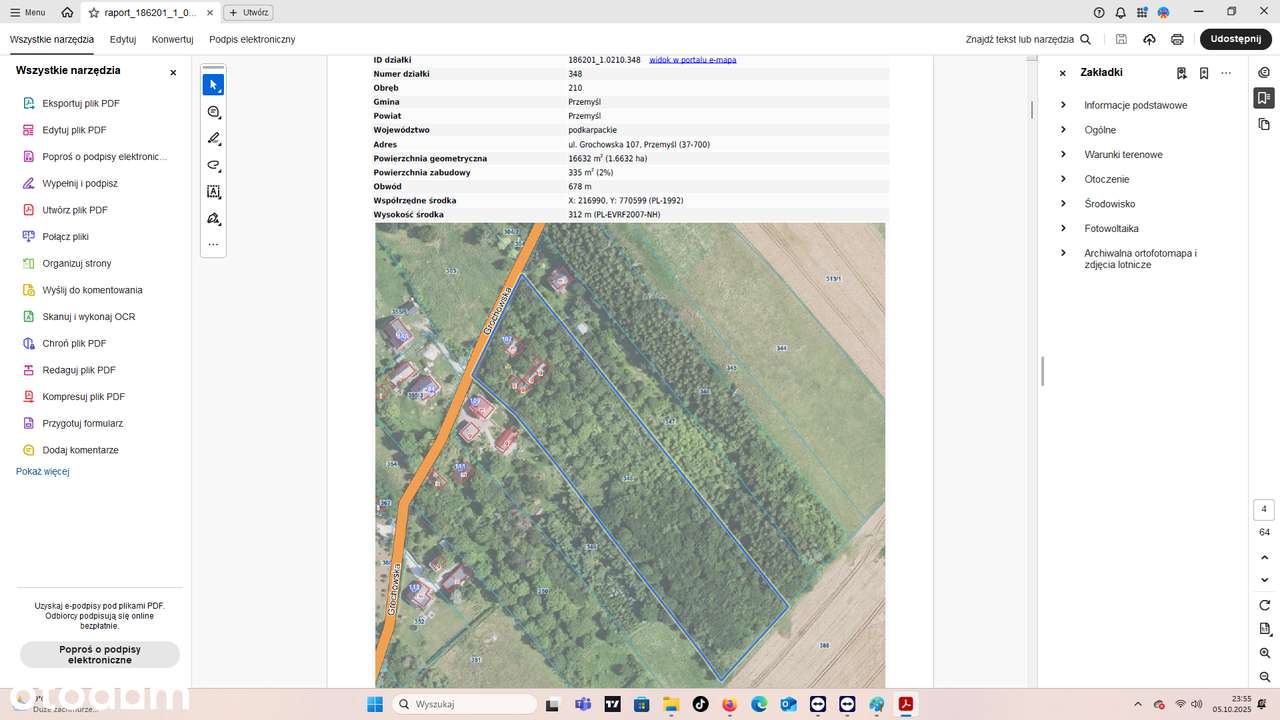This screenshot has height=720, width=1280.
Task: Choose the add comment bubble tool
Action: [x=213, y=112]
